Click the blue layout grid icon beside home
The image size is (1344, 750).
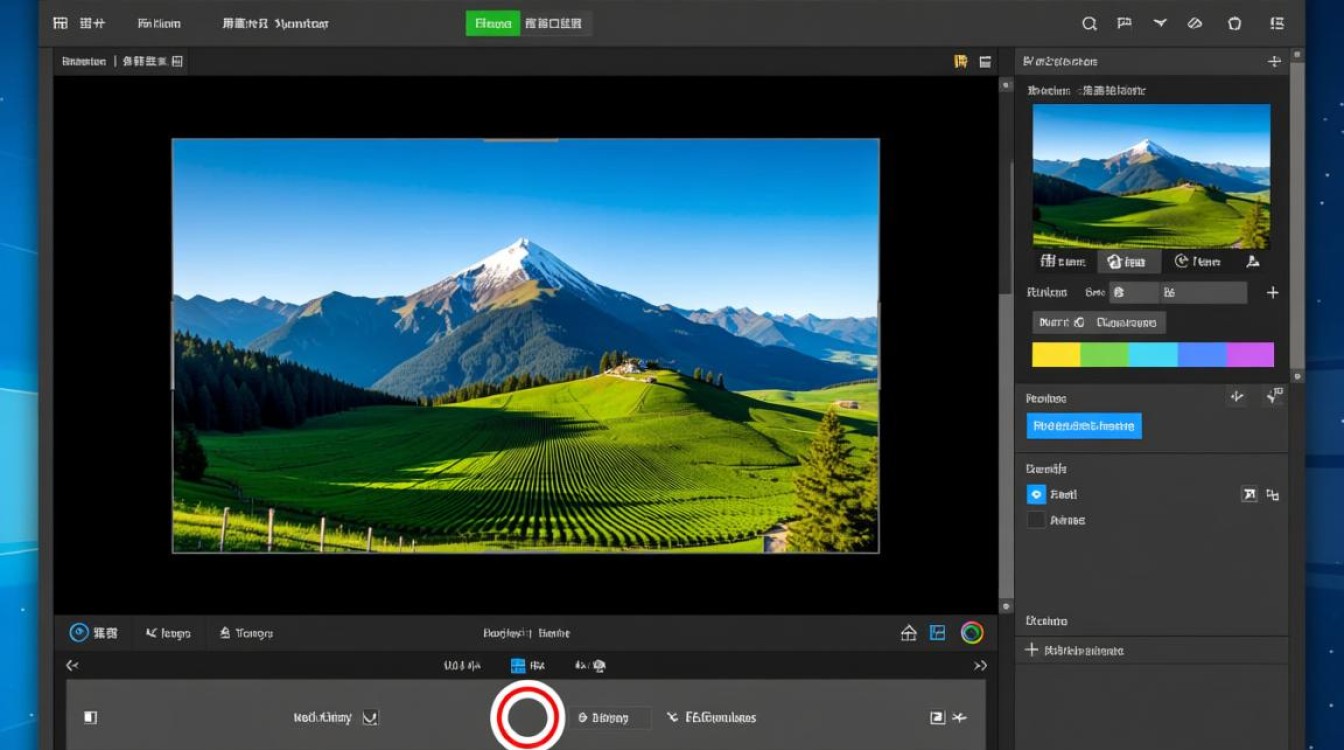click(938, 632)
